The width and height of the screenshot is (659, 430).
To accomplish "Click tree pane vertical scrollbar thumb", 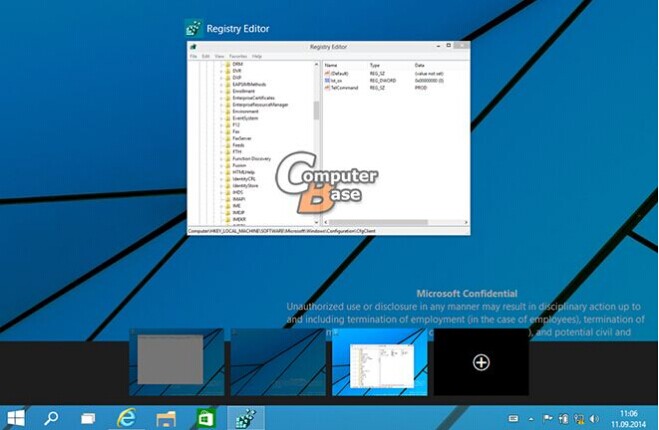I will [x=316, y=110].
